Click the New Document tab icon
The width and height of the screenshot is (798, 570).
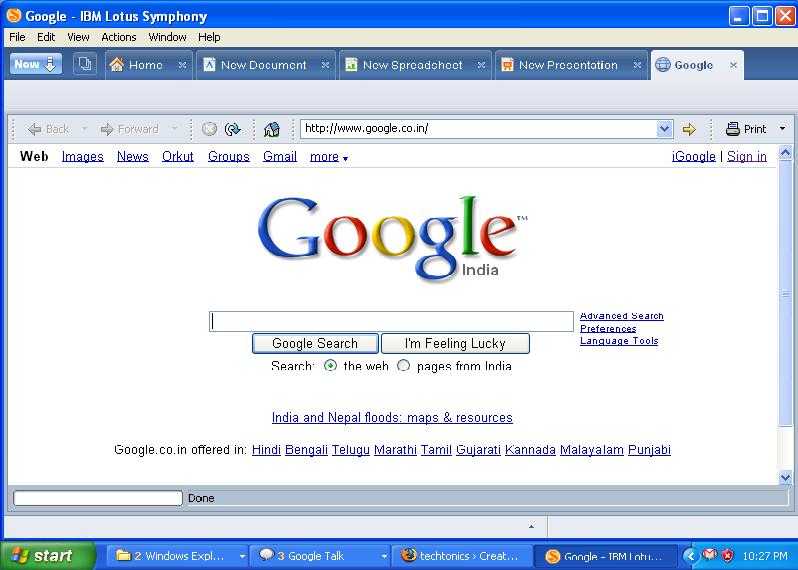[x=209, y=65]
